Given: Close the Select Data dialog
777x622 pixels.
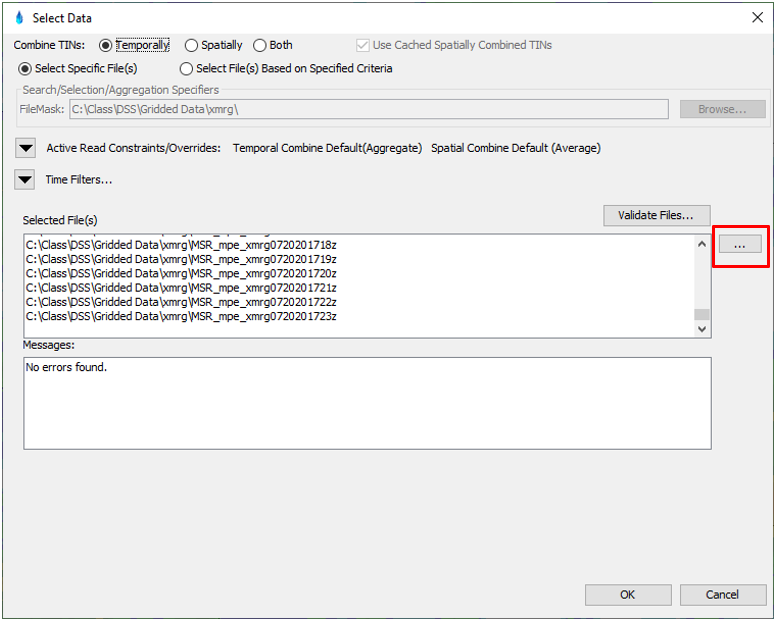Looking at the screenshot, I should pyautogui.click(x=757, y=18).
